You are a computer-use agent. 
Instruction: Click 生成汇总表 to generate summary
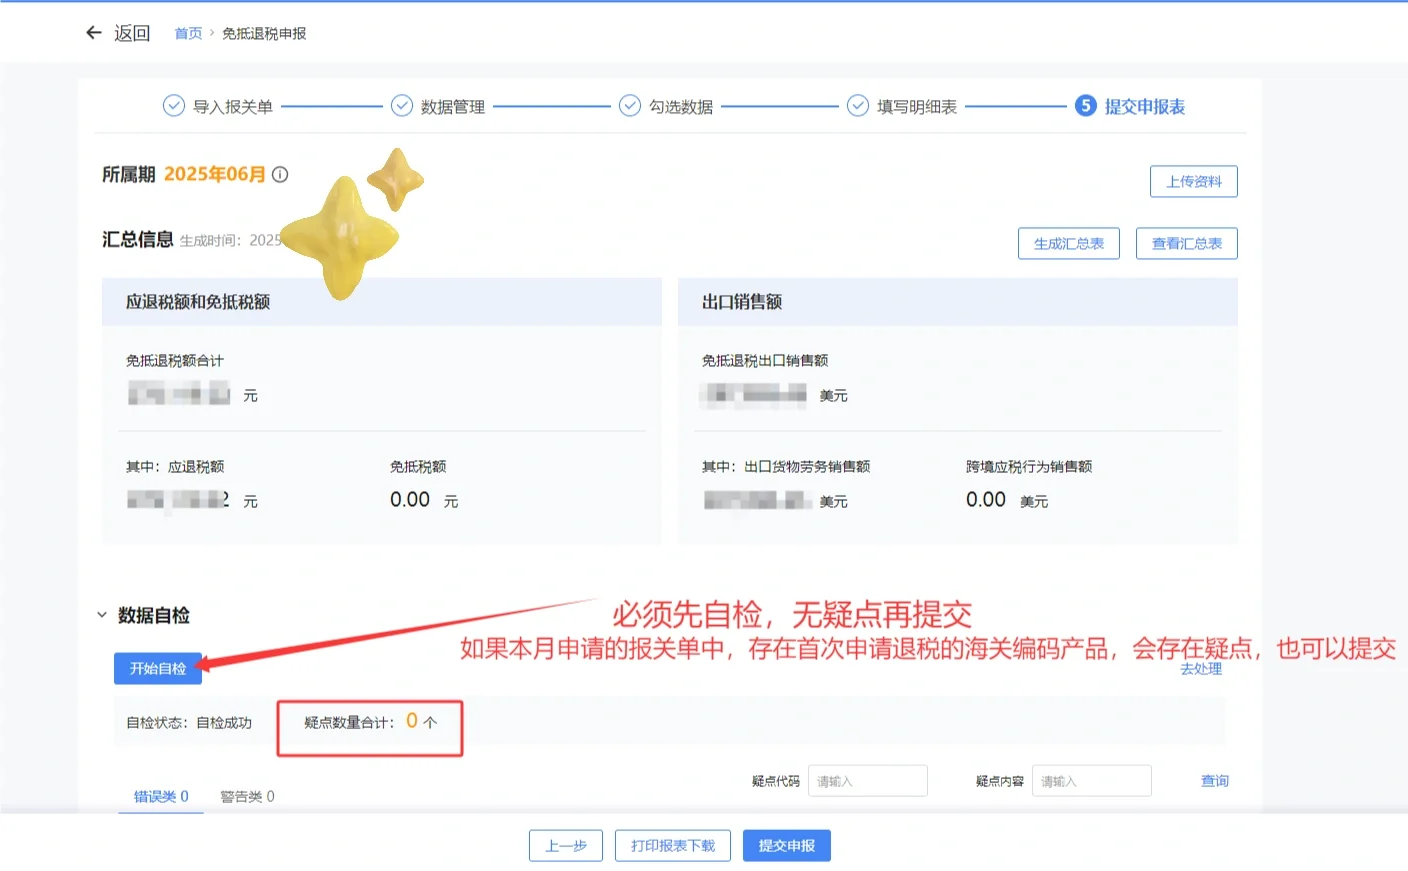1068,243
